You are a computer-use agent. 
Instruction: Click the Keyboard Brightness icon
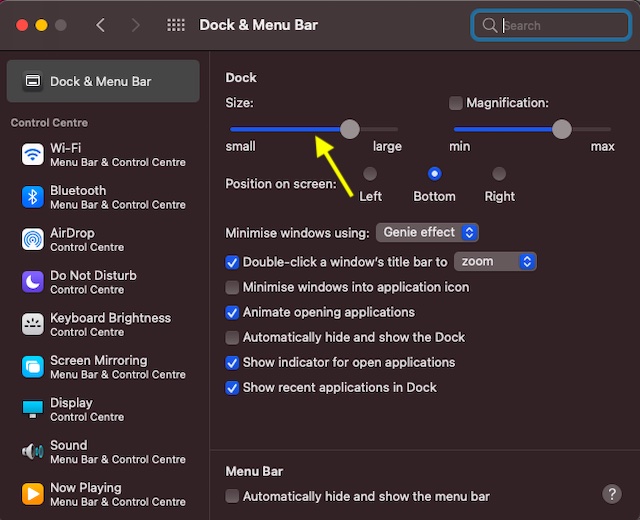pos(33,324)
